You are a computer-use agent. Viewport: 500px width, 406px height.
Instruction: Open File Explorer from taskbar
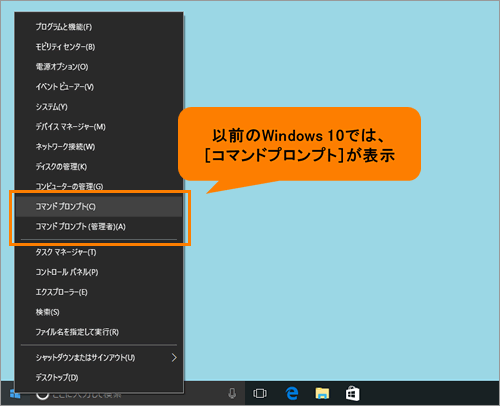[x=322, y=394]
